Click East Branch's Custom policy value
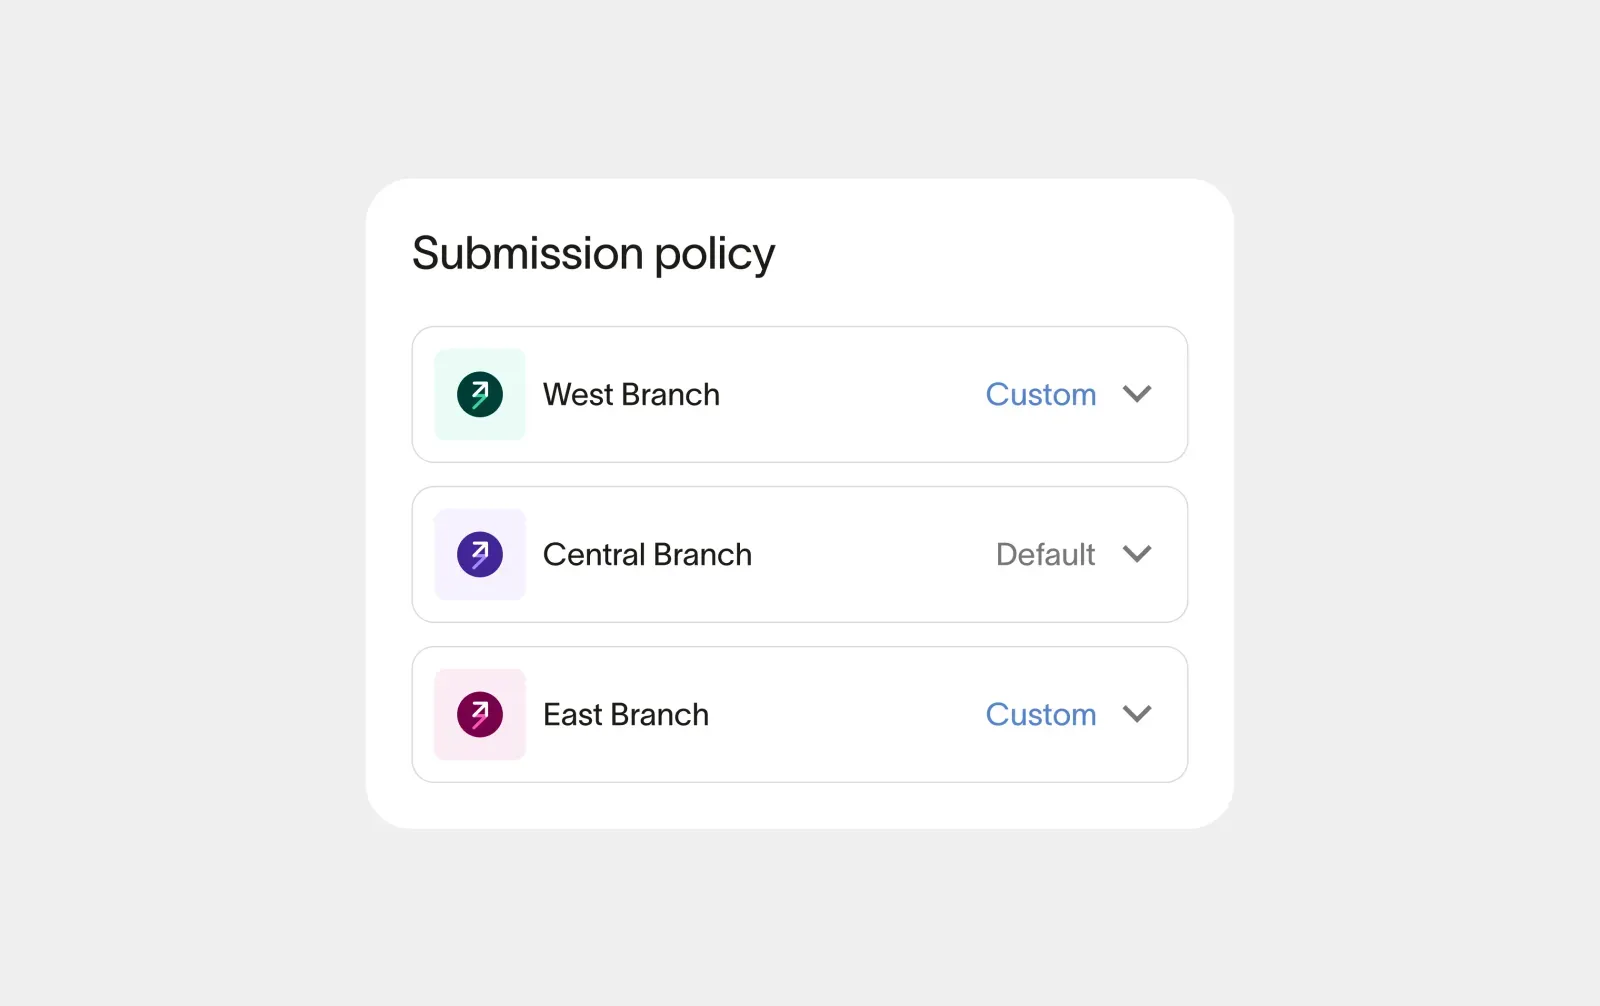Screen dimensions: 1600x1006 [x=1040, y=714]
